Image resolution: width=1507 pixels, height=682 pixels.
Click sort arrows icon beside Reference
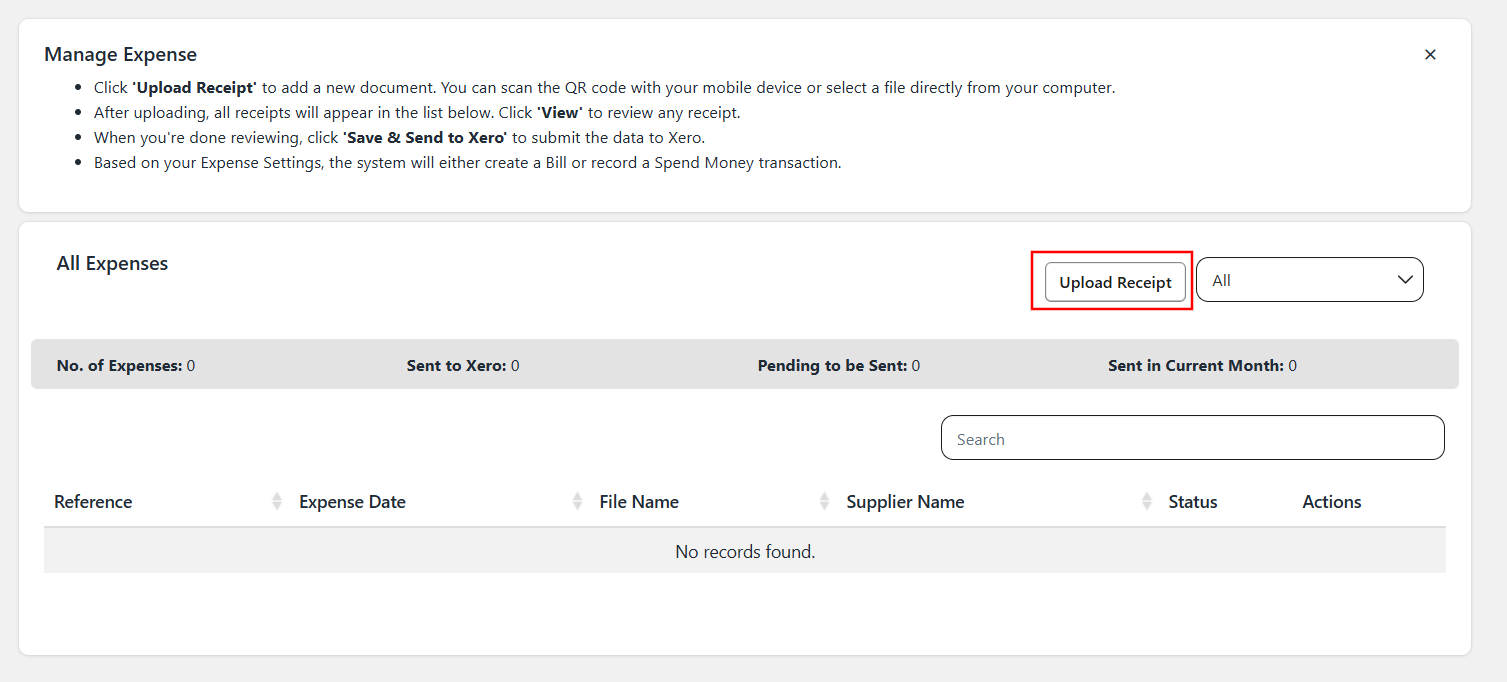pos(277,502)
